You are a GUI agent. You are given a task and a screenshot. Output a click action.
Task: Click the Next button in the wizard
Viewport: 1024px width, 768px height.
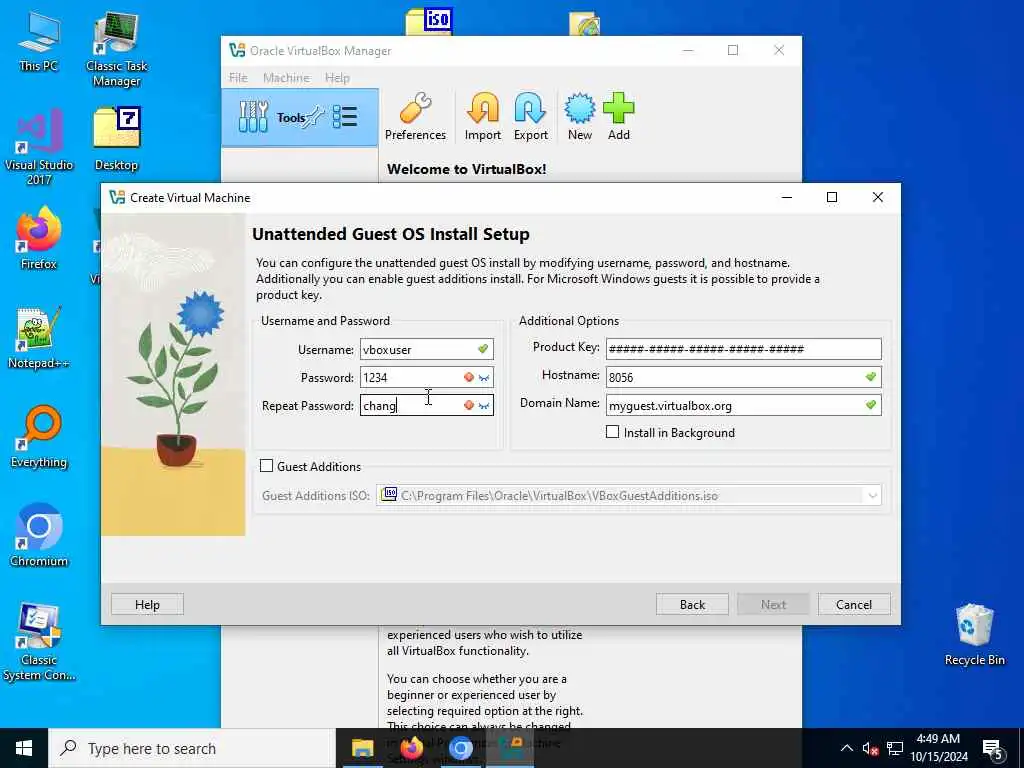click(x=773, y=604)
